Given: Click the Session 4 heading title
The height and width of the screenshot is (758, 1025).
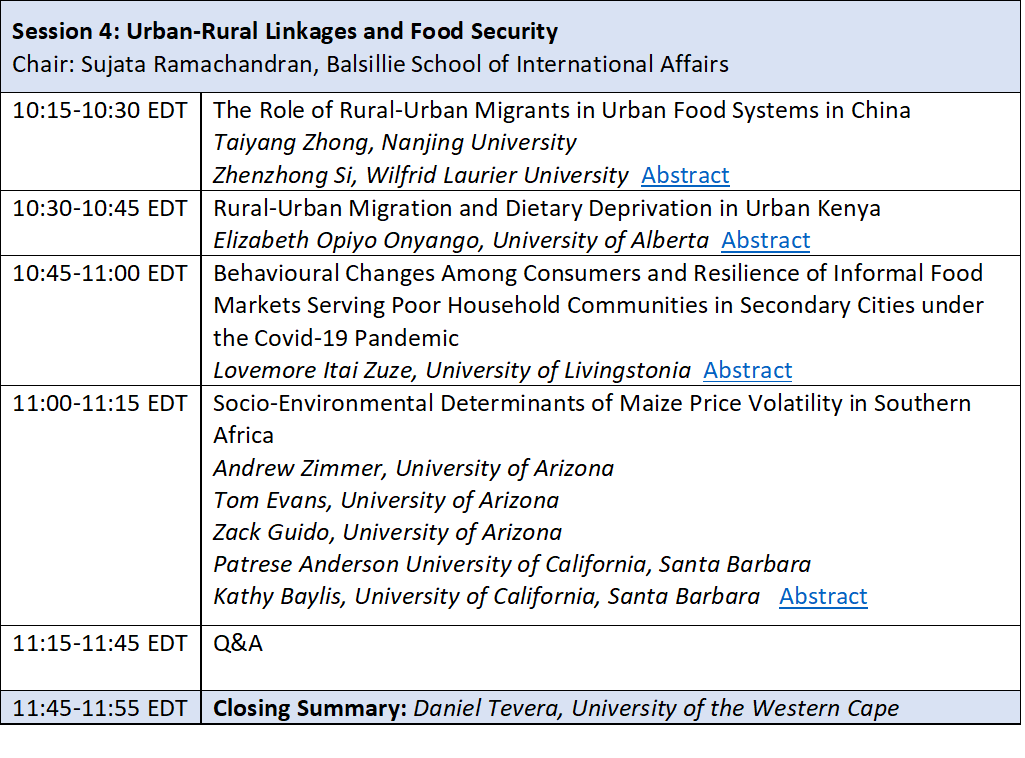Looking at the screenshot, I should pyautogui.click(x=285, y=31).
